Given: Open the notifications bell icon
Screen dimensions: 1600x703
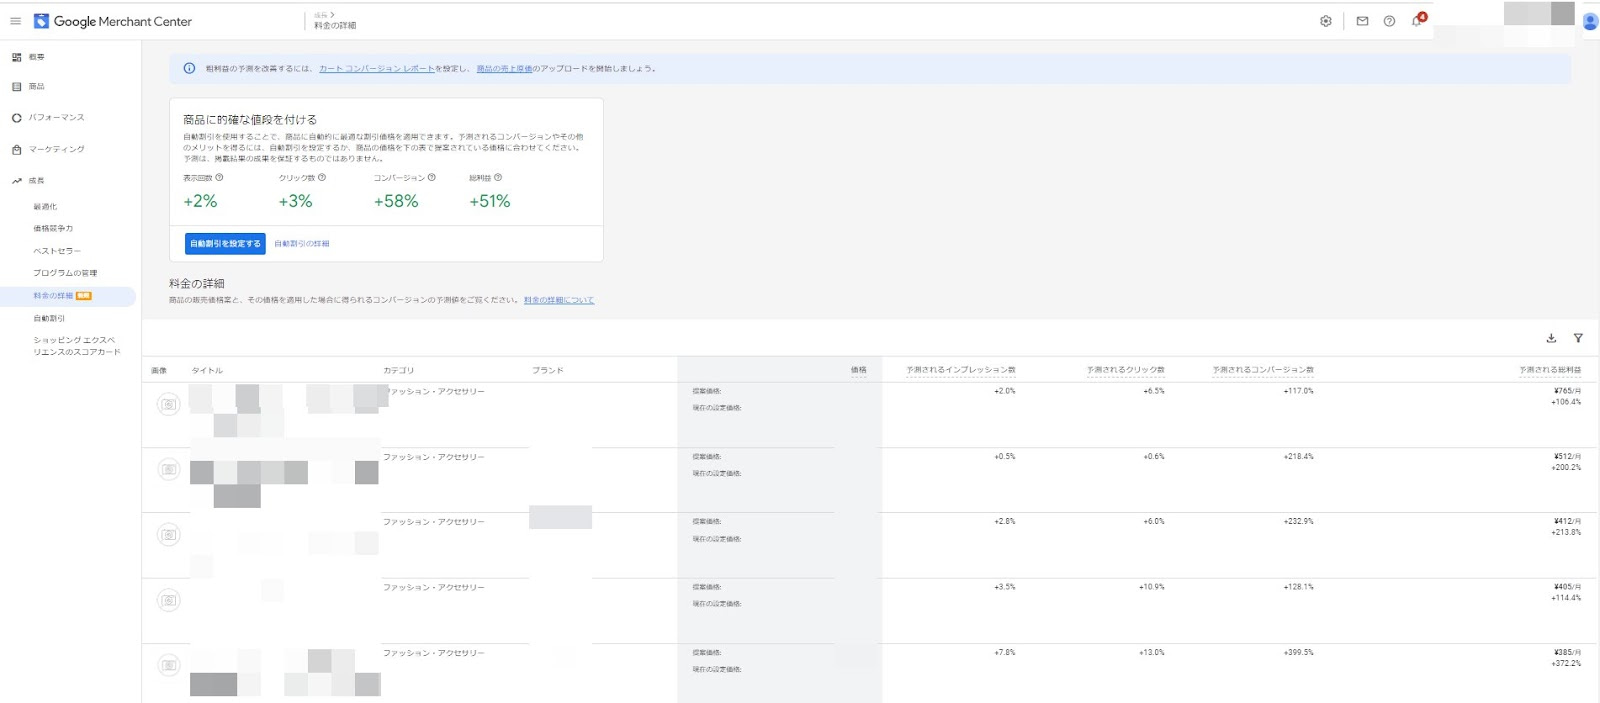Looking at the screenshot, I should point(1417,21).
